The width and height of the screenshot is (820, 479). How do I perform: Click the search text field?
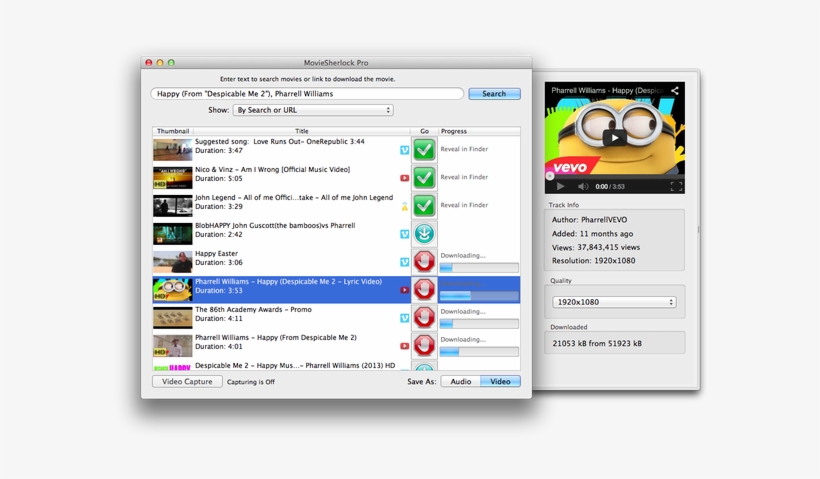click(x=307, y=94)
